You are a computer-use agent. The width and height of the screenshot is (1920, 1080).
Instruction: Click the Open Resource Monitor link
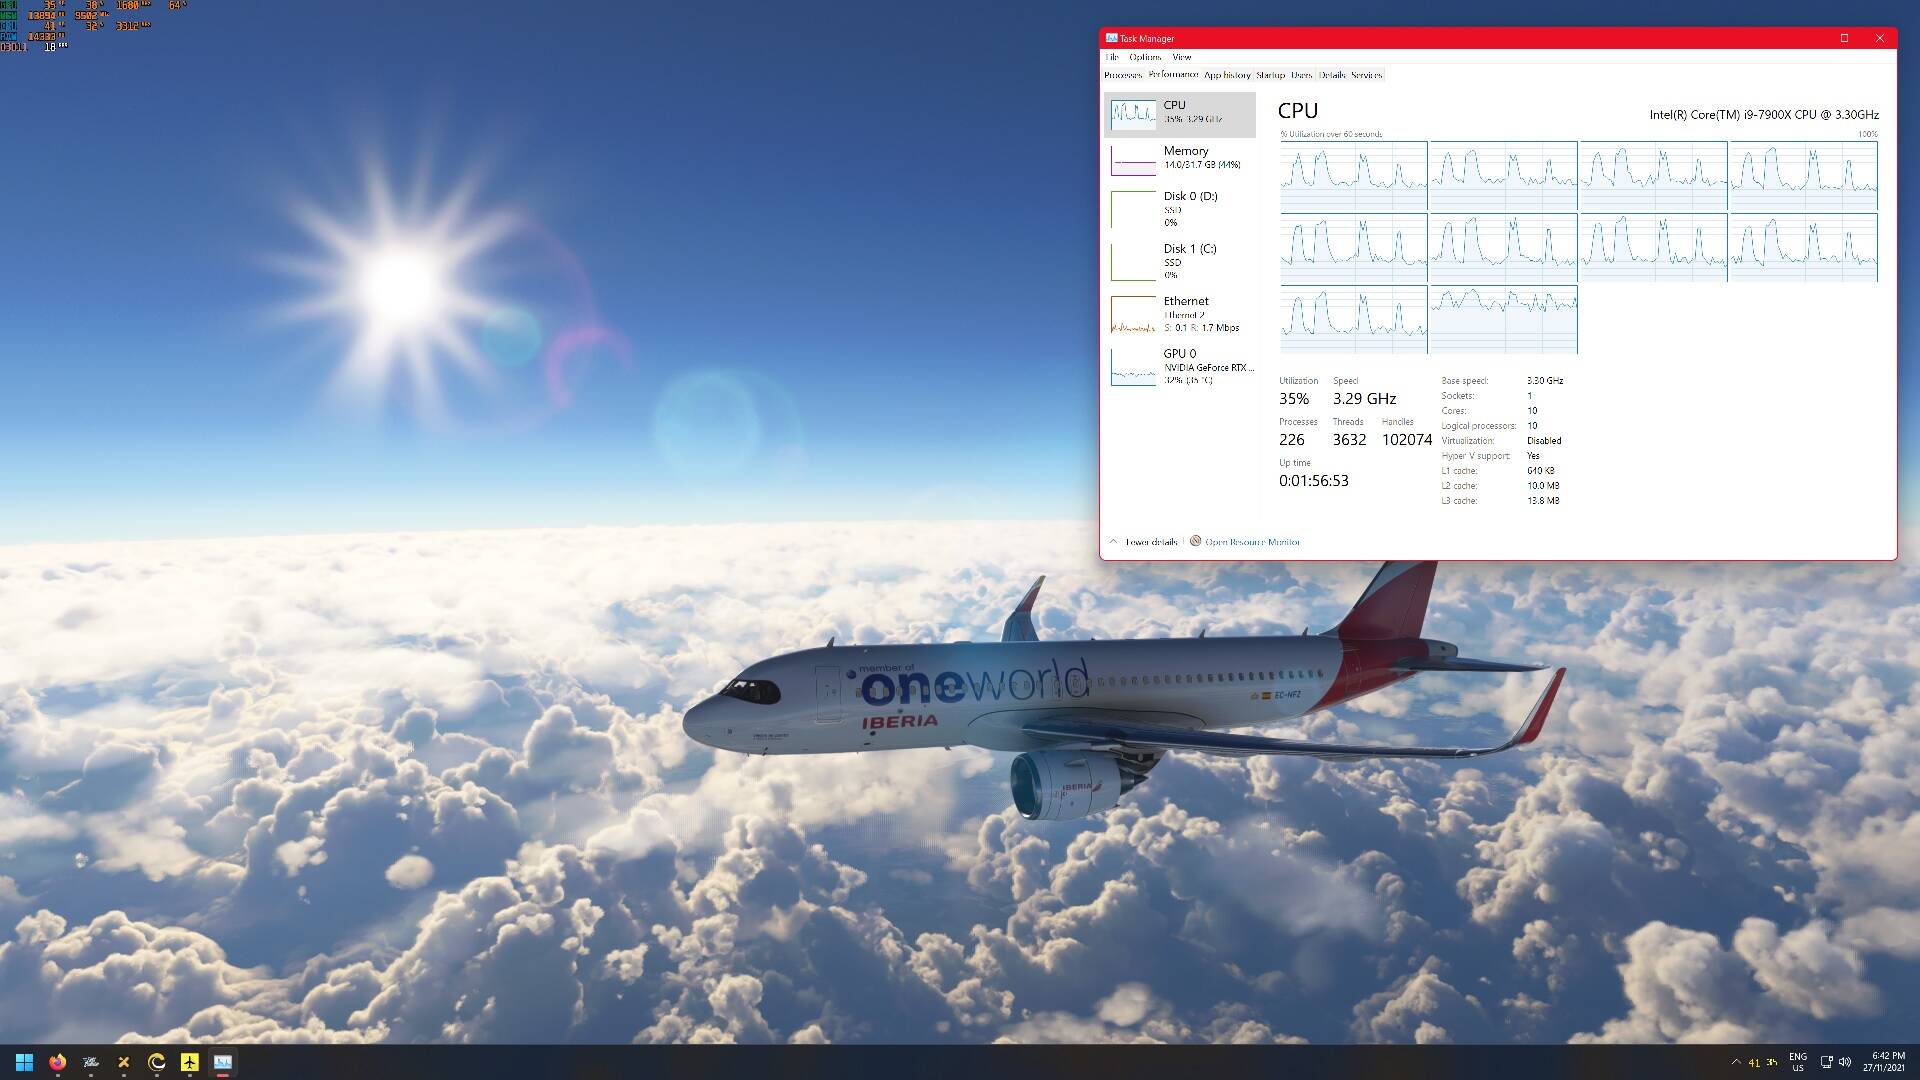[1252, 542]
